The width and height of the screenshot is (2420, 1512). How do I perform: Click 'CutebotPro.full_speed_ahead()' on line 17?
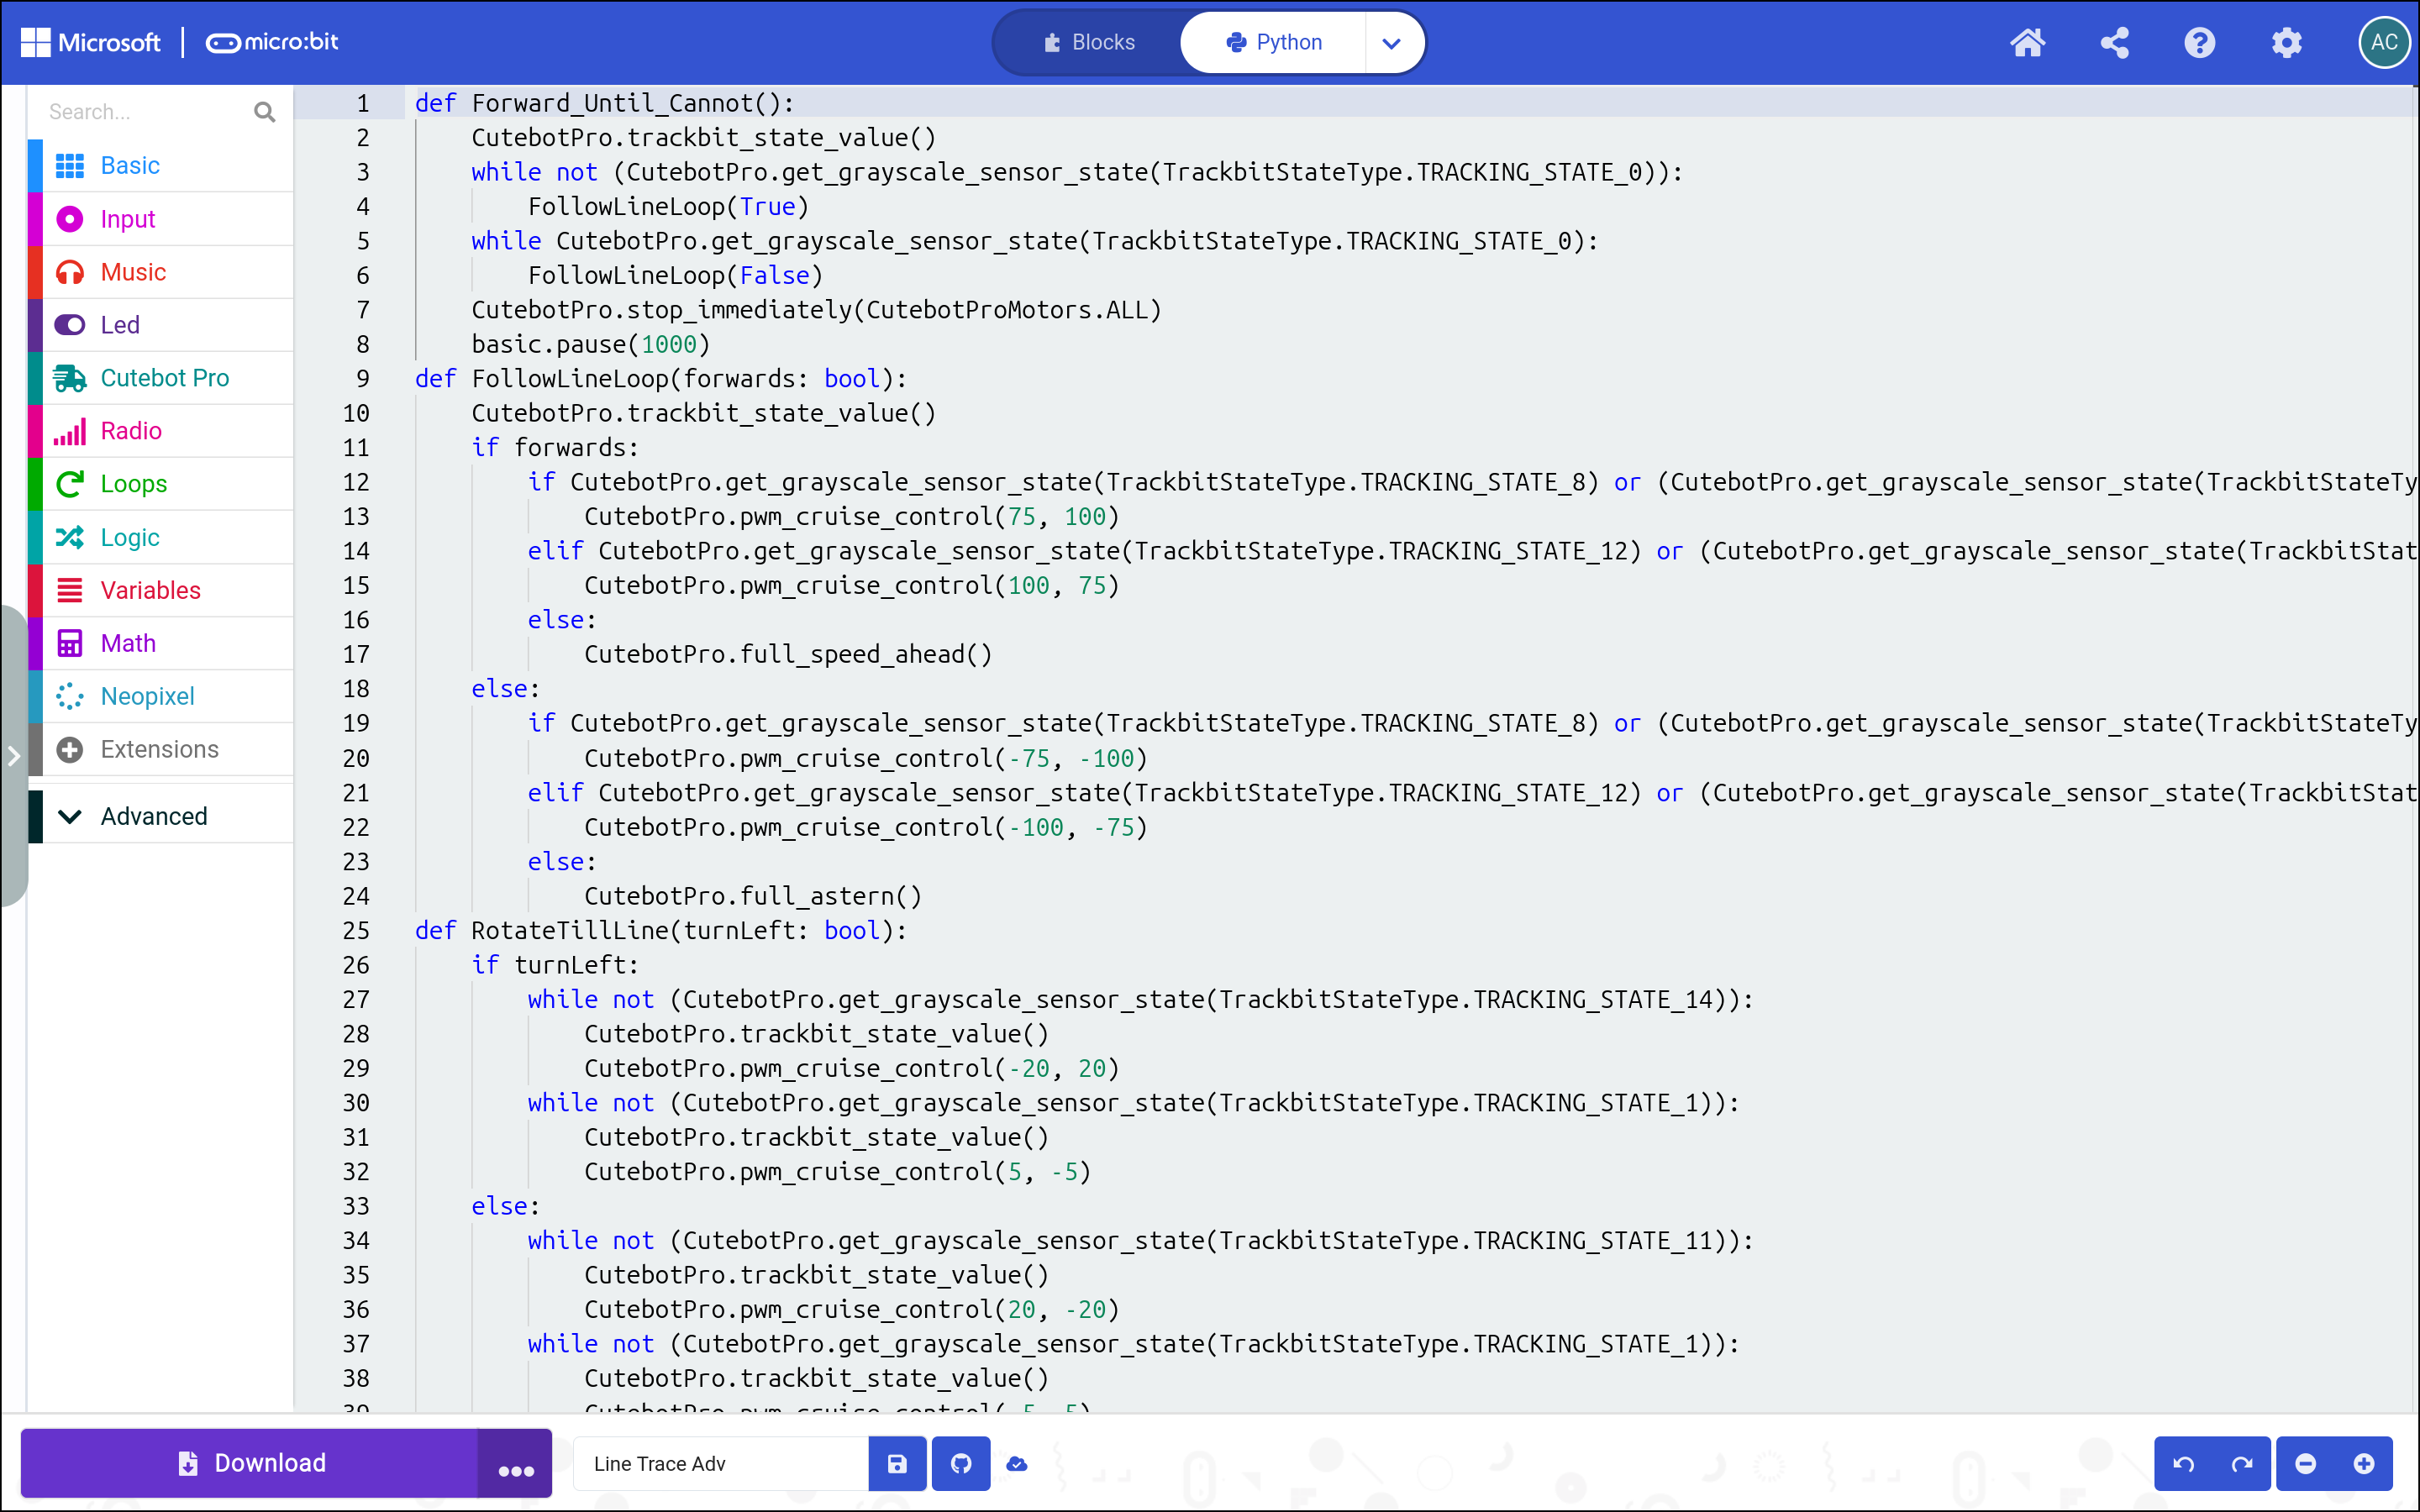point(788,655)
